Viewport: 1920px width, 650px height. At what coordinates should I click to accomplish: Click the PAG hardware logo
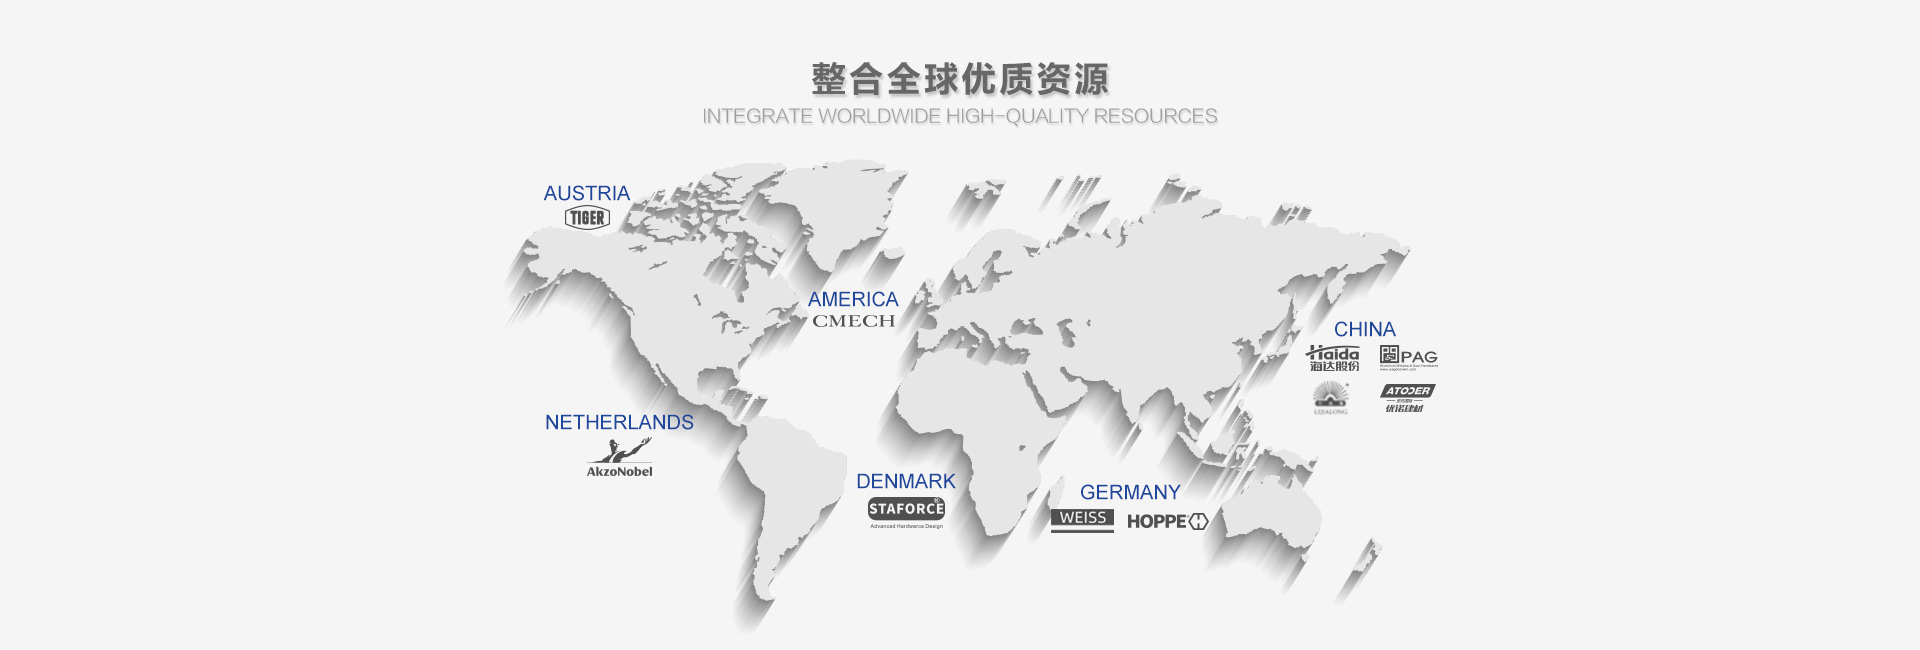tap(1408, 356)
